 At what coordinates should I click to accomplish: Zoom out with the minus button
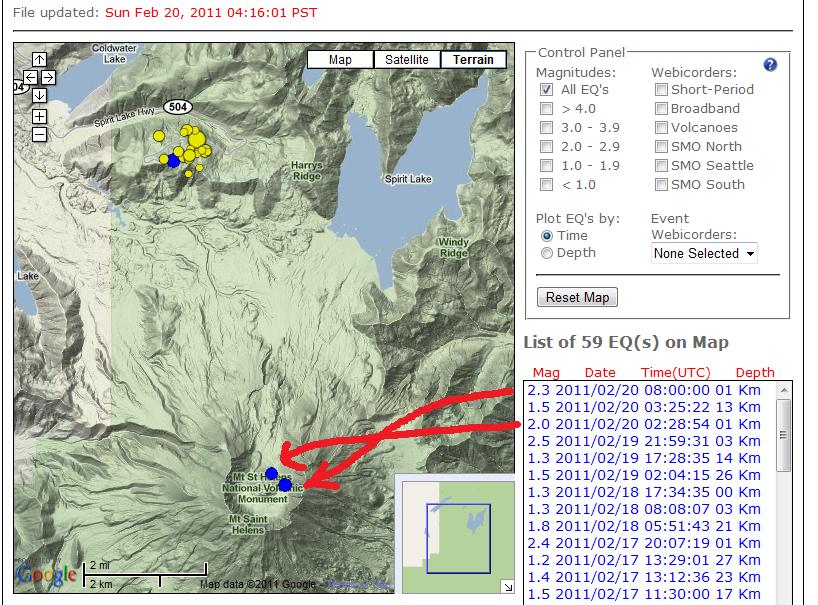coord(39,134)
